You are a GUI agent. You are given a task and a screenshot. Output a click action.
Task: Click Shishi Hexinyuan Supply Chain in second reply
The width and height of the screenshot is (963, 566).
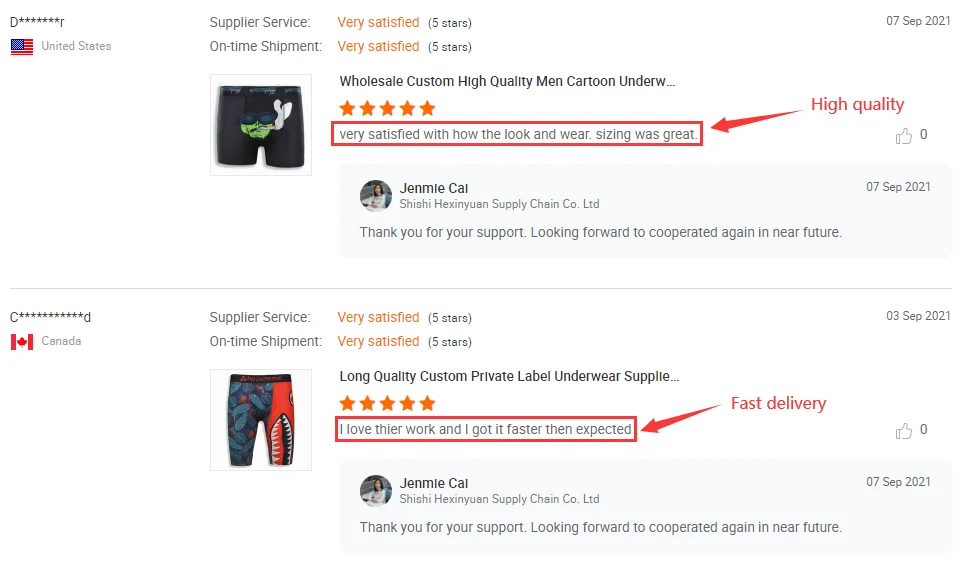pyautogui.click(x=499, y=499)
